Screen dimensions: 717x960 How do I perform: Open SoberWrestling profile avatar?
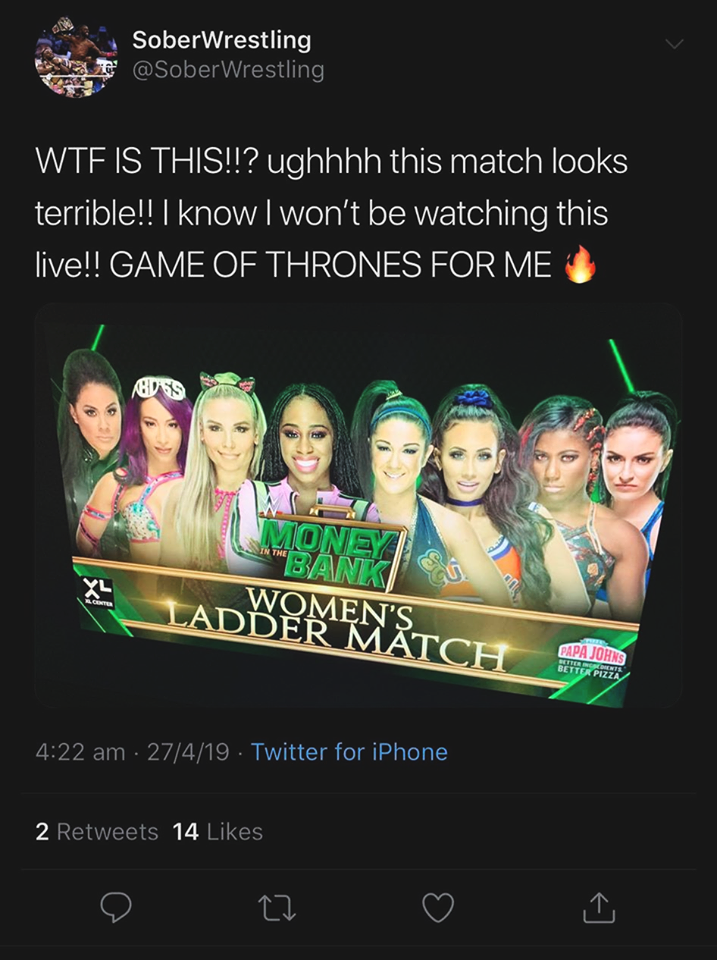(76, 57)
